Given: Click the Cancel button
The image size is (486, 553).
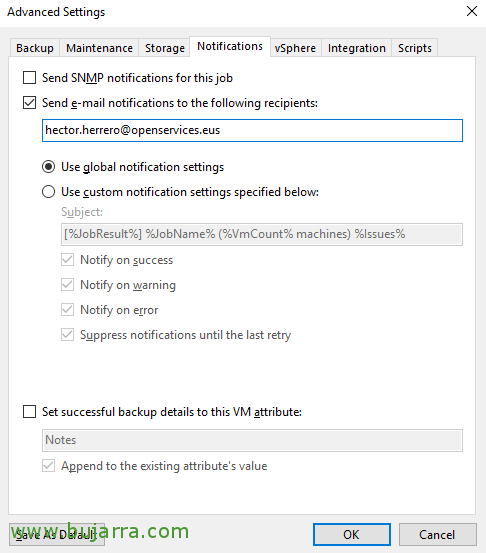Looking at the screenshot, I should click(437, 534).
